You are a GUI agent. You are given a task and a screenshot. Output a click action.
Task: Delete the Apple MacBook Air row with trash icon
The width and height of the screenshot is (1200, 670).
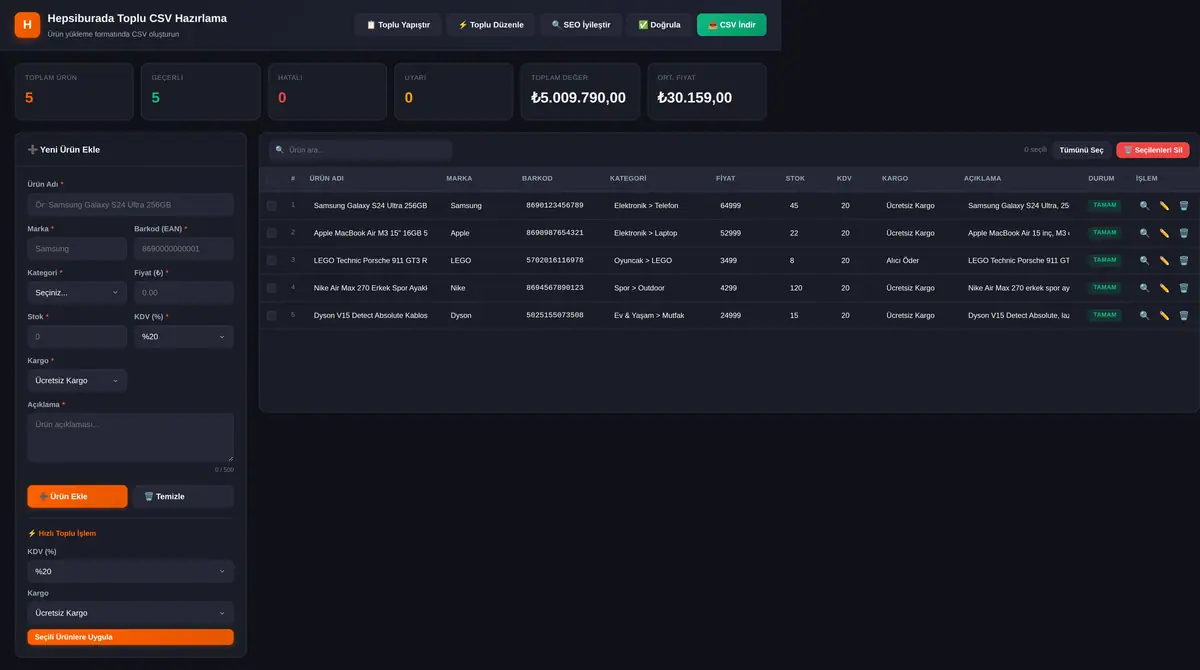coord(1183,233)
